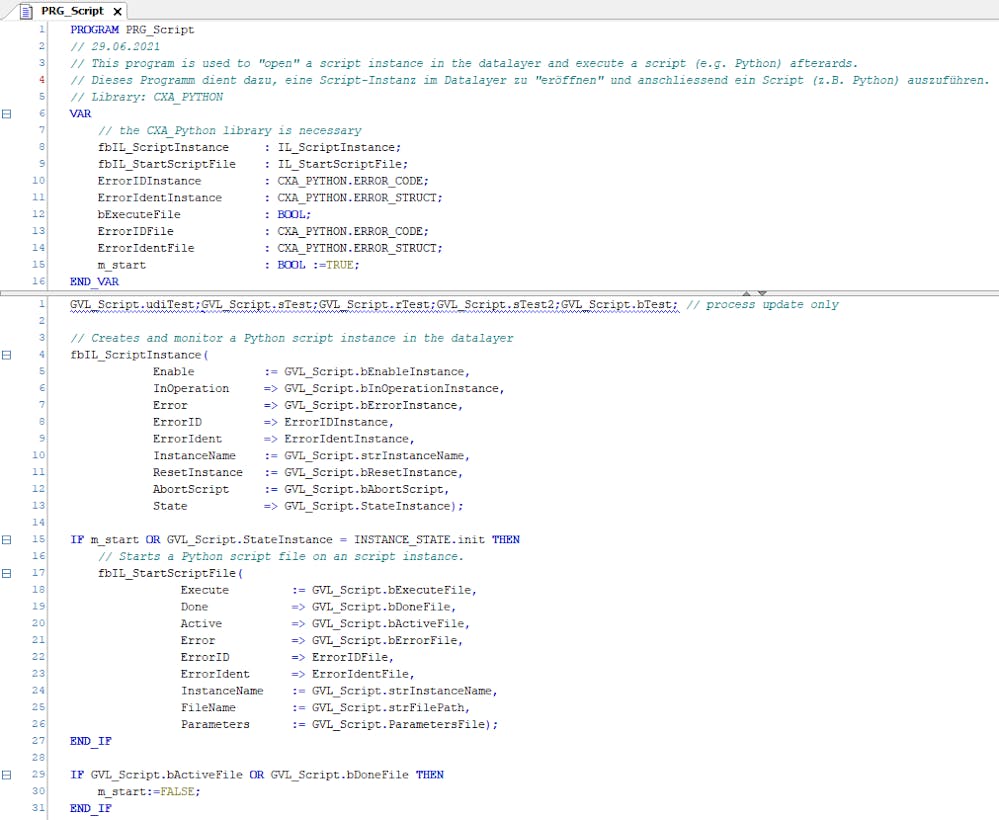The height and width of the screenshot is (820, 999).
Task: Collapse the fbIL_ScriptInstance( call block
Action: click(6, 355)
